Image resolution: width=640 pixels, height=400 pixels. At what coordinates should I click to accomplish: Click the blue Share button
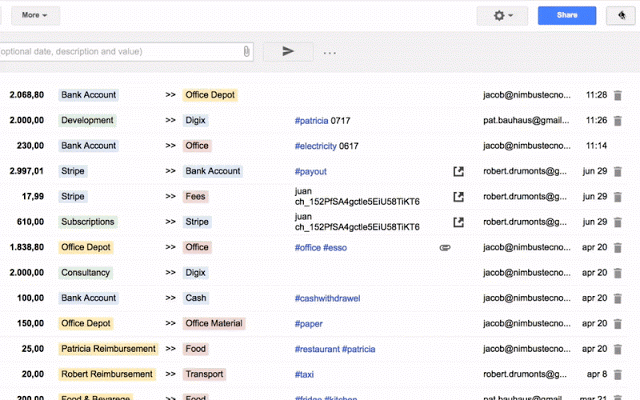click(567, 15)
